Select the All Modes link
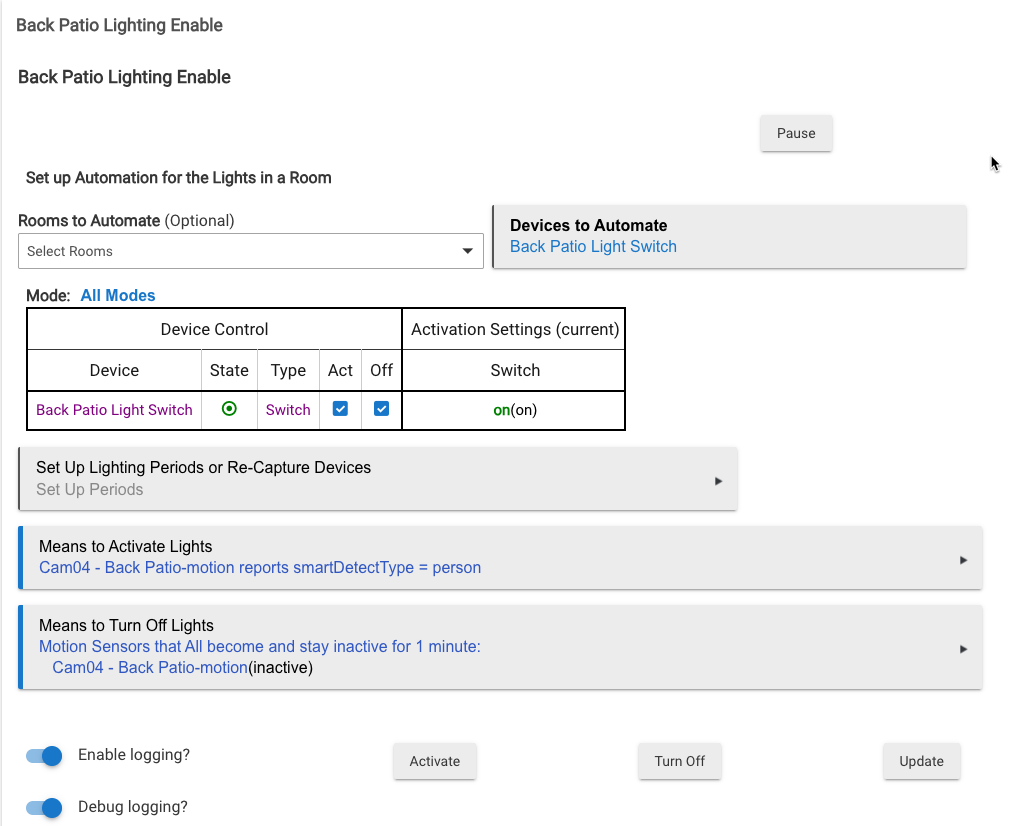Image resolution: width=1014 pixels, height=826 pixels. 118,296
